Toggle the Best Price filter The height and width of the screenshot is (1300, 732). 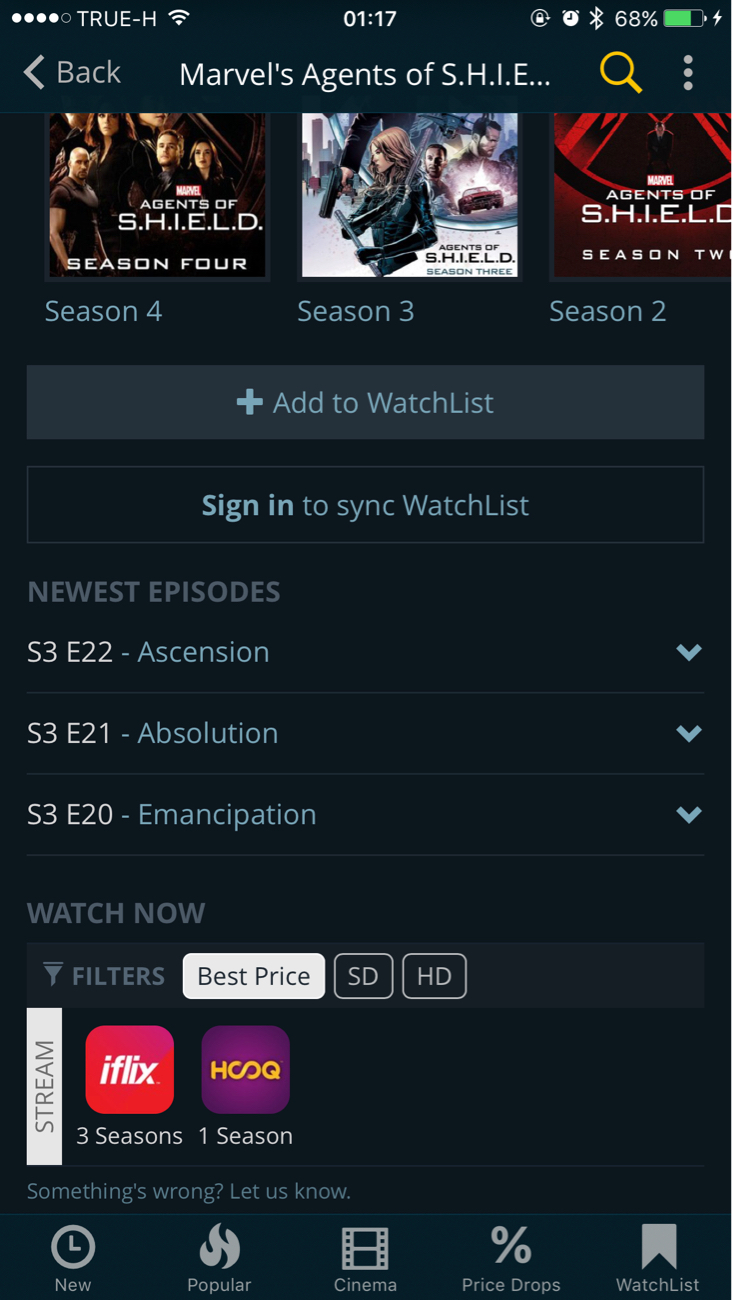tap(254, 976)
